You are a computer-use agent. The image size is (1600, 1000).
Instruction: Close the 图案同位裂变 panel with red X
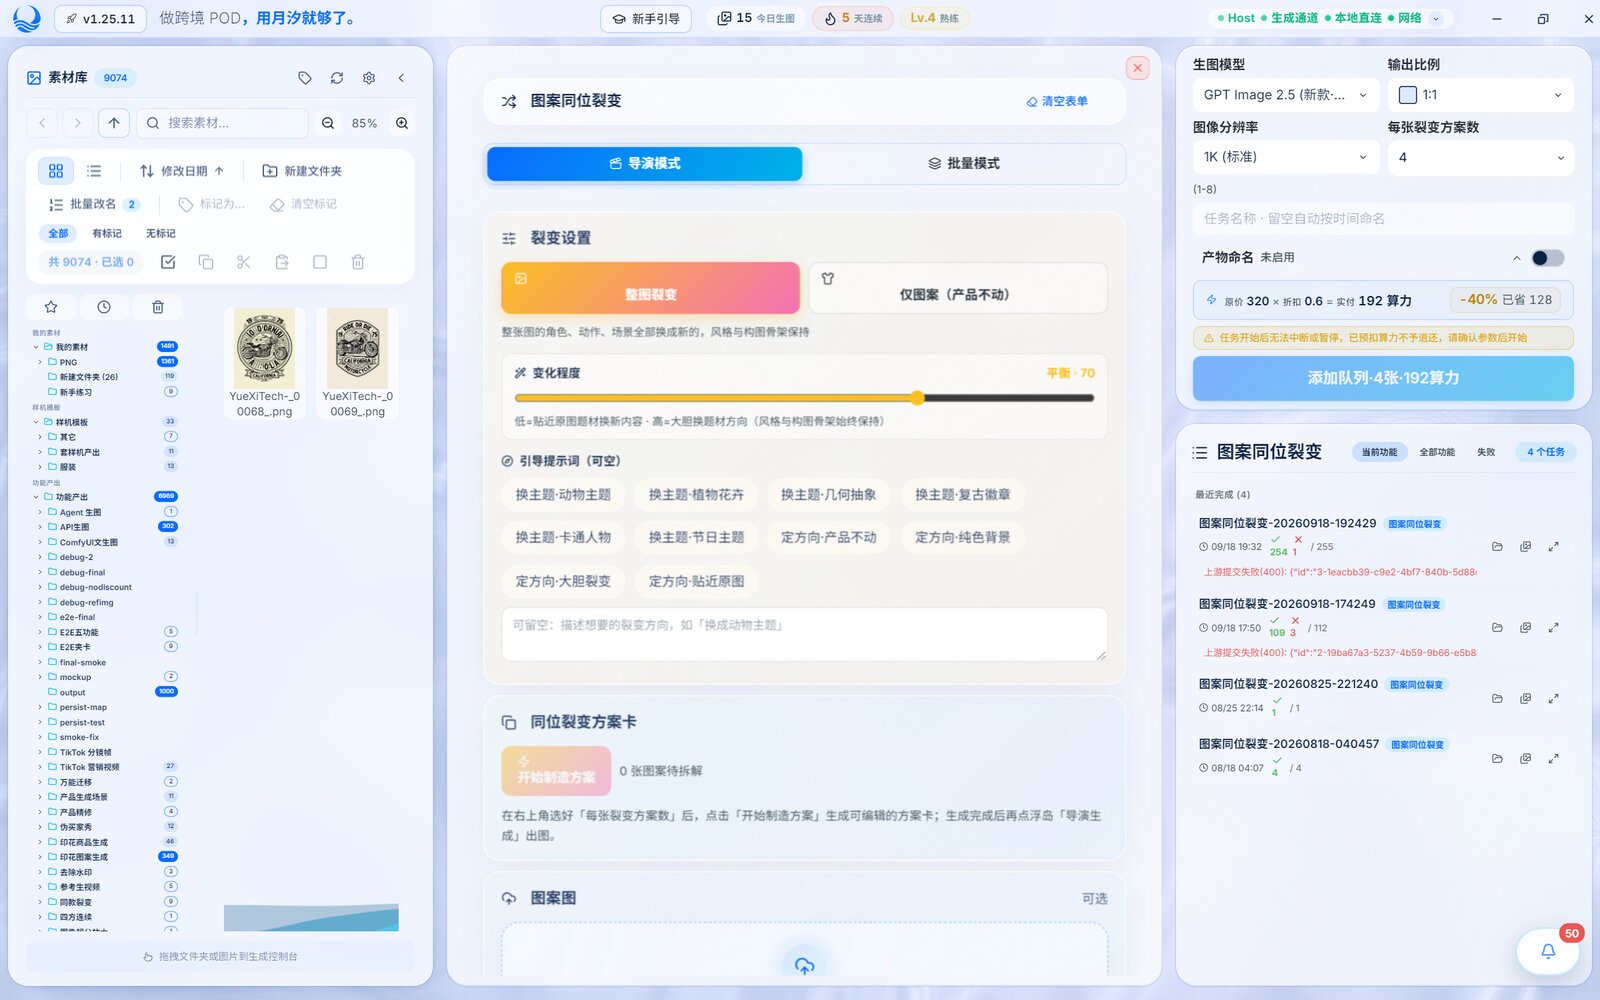click(1137, 68)
